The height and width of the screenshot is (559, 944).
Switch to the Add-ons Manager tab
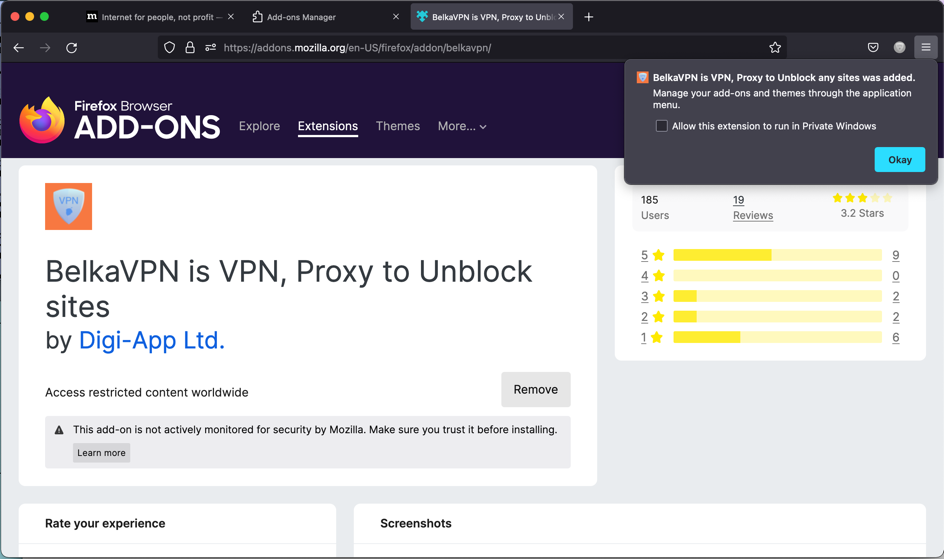(x=326, y=17)
